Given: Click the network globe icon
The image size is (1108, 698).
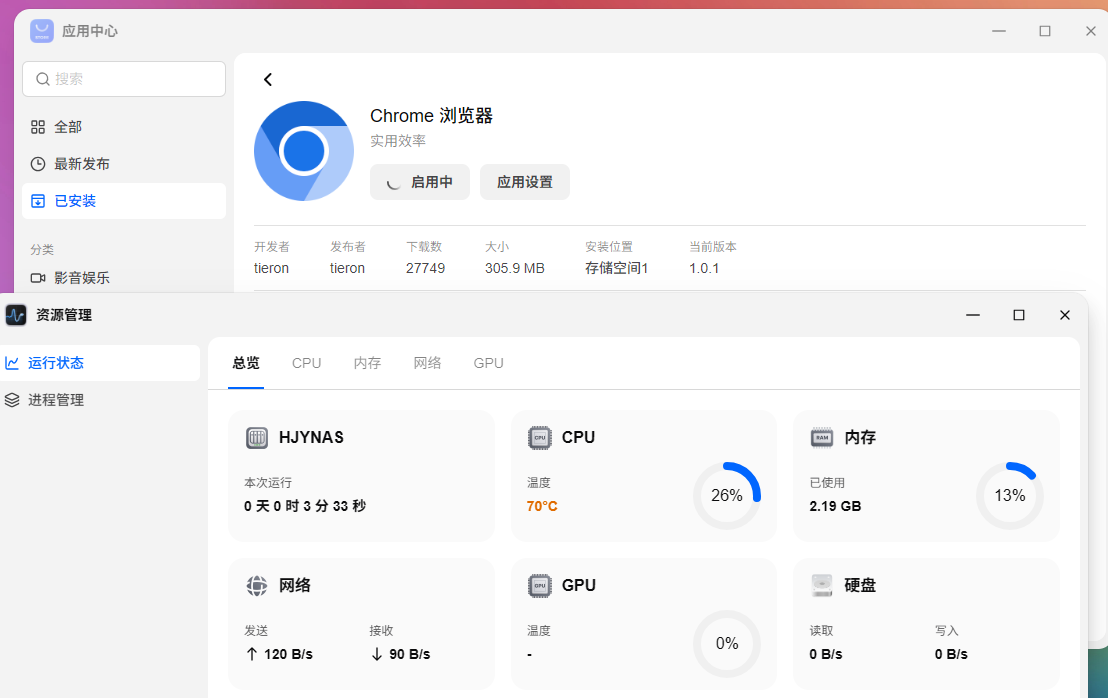Looking at the screenshot, I should click(257, 586).
